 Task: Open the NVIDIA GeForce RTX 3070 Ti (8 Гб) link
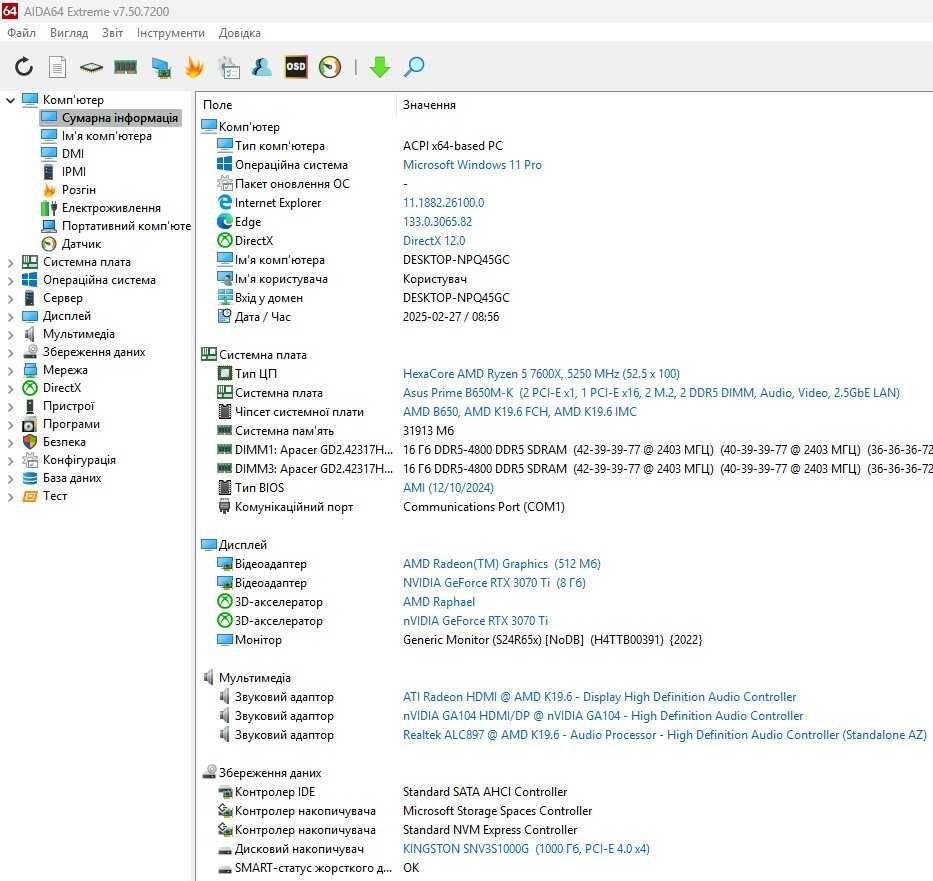pos(494,583)
